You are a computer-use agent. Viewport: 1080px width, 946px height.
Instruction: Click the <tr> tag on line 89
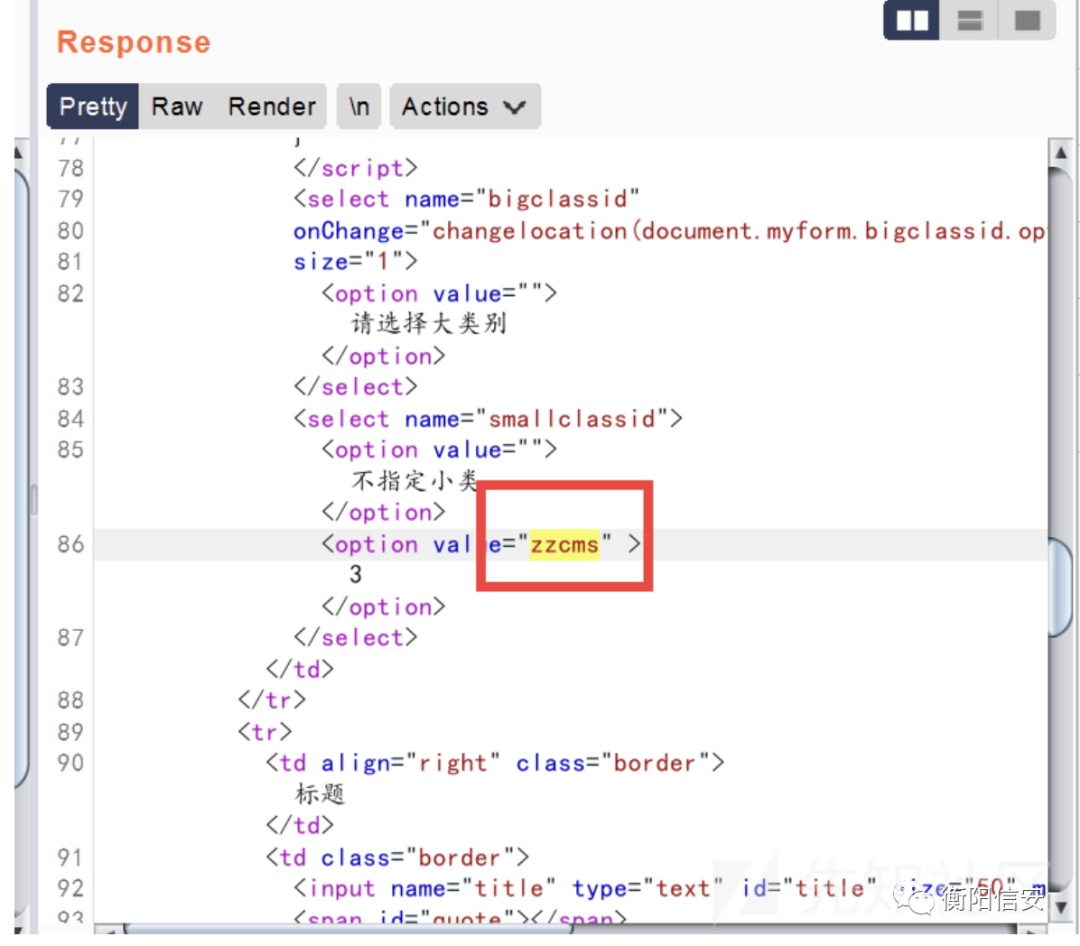pos(265,732)
